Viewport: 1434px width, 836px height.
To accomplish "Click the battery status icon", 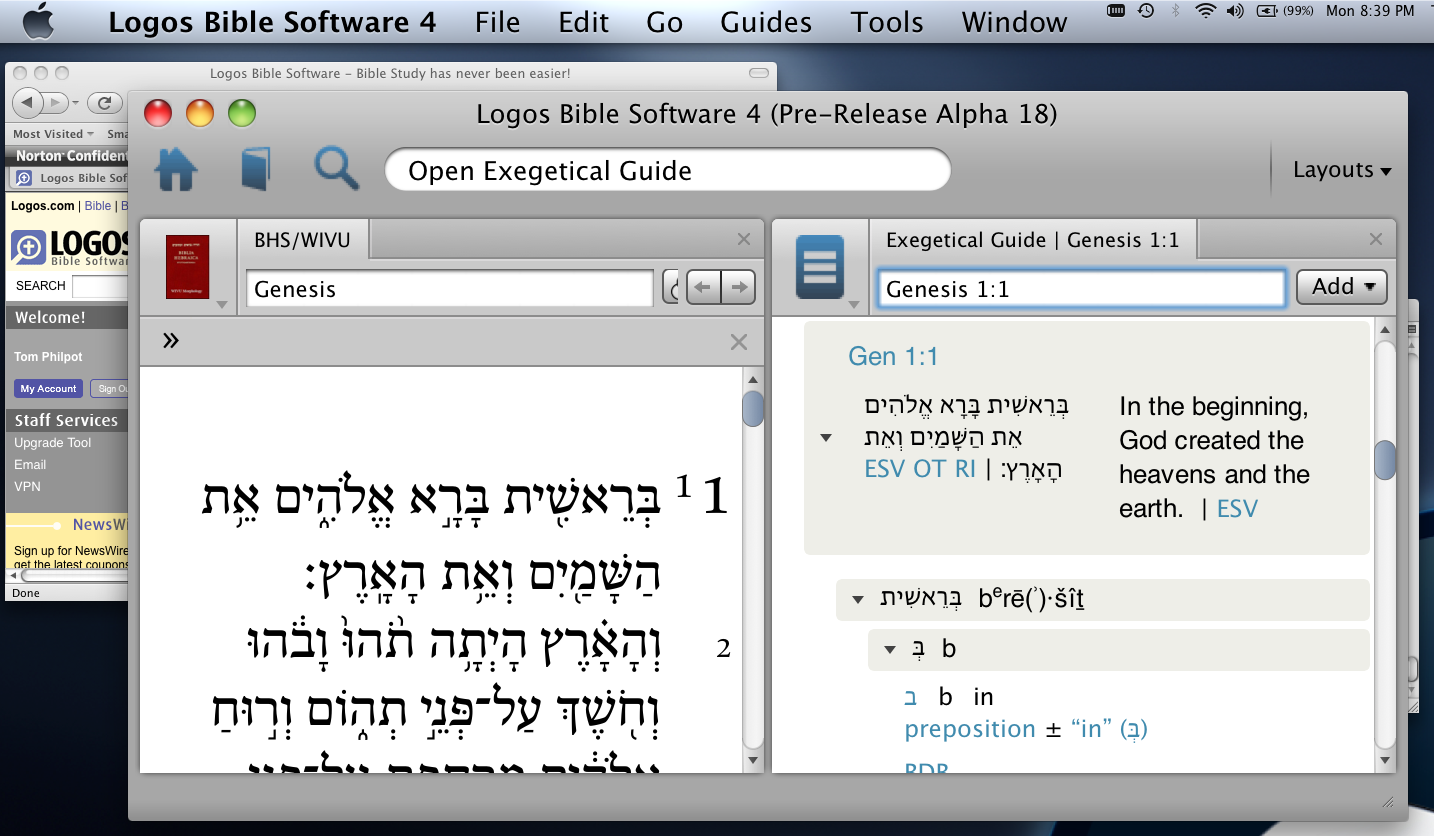I will coord(1267,11).
